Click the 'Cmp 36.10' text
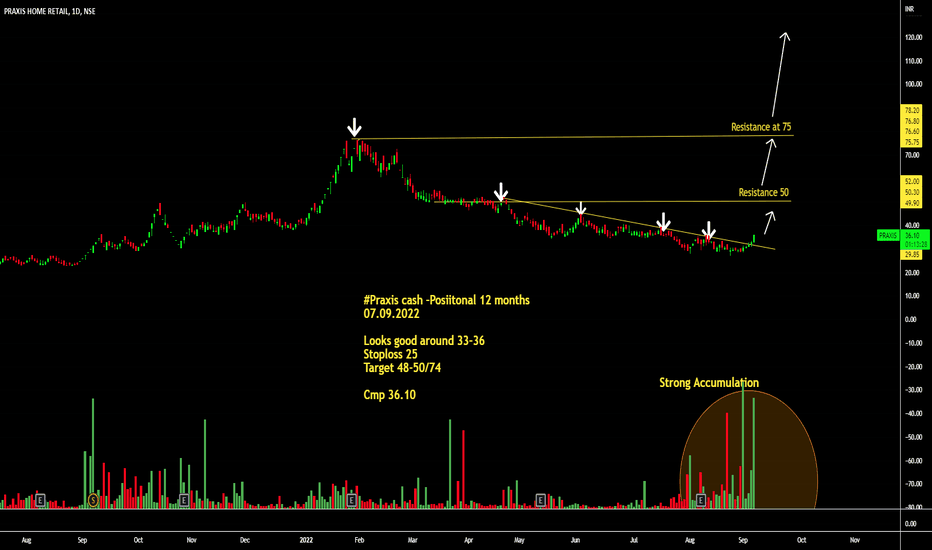This screenshot has height=550, width=932. (389, 395)
